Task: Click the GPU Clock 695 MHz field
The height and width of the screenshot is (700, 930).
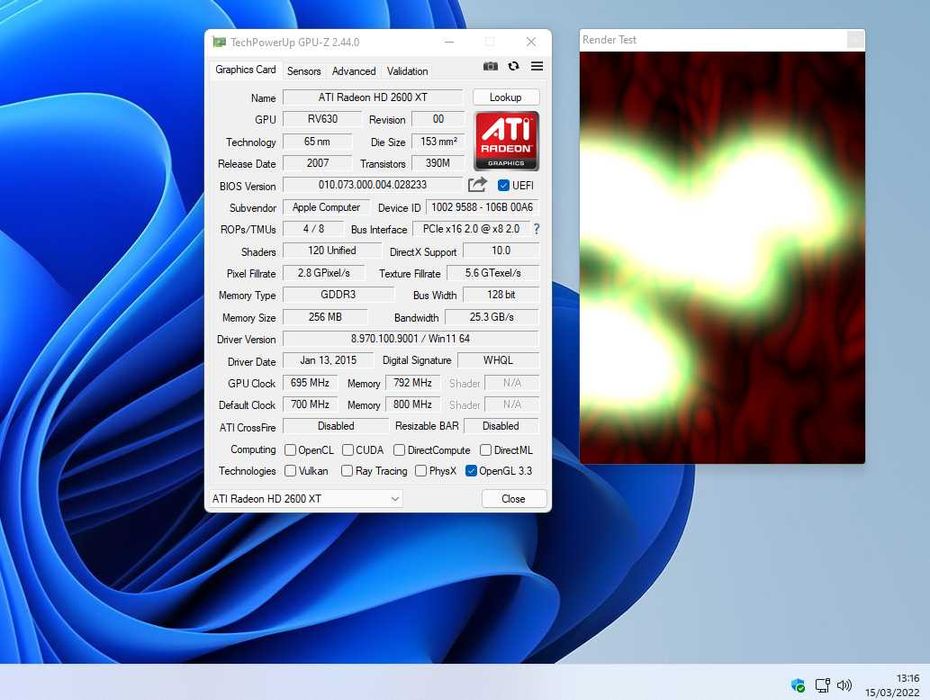Action: click(310, 383)
